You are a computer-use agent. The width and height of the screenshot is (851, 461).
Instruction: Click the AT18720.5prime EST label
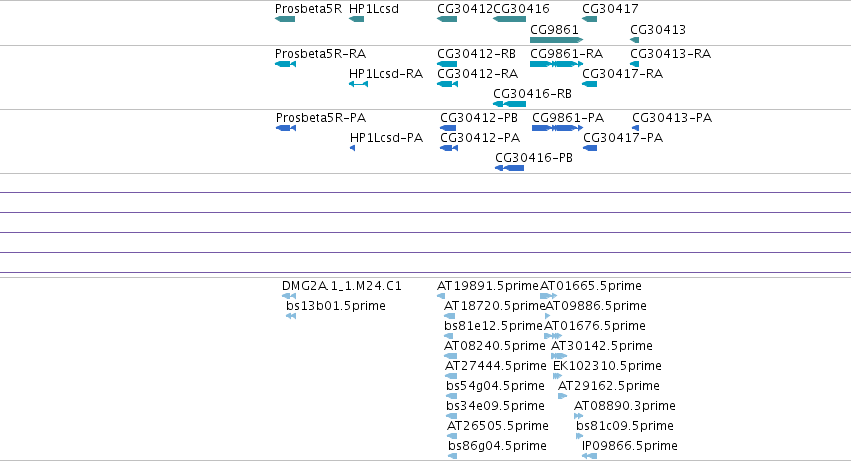pos(495,306)
